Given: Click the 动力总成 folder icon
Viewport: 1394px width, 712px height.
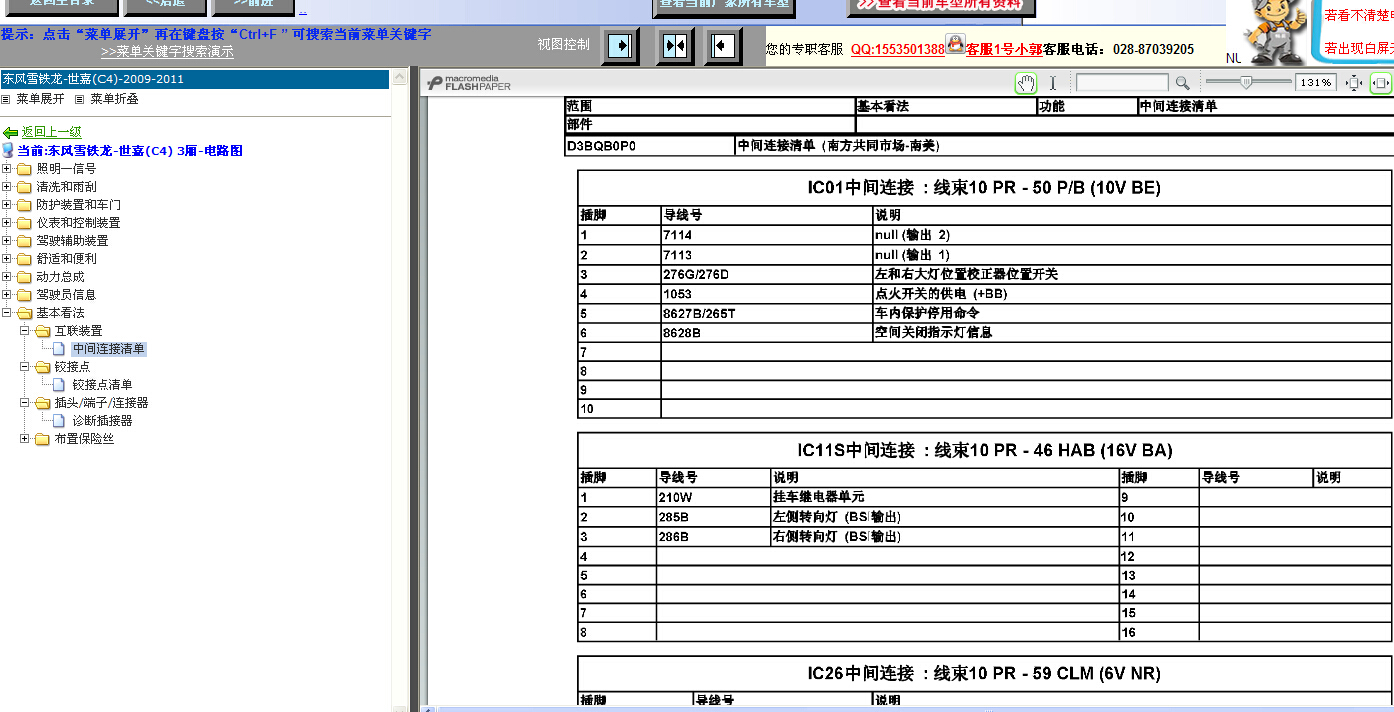Looking at the screenshot, I should coord(25,277).
